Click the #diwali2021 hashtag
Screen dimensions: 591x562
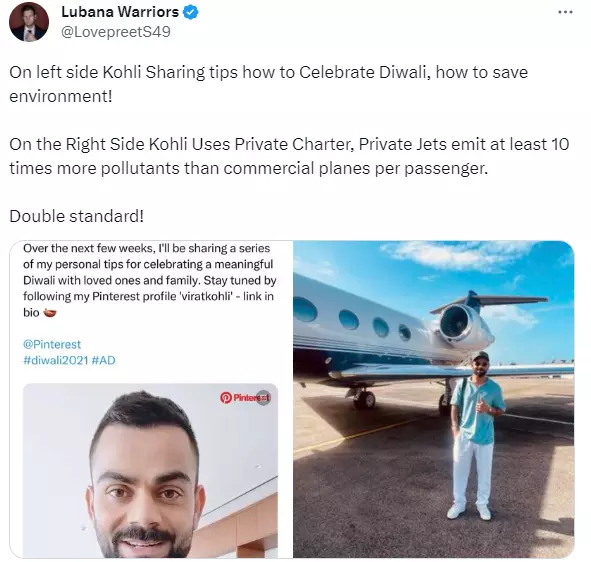(x=55, y=360)
